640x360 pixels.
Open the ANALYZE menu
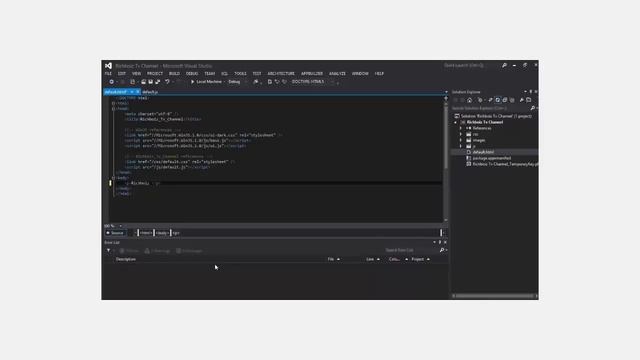337,73
